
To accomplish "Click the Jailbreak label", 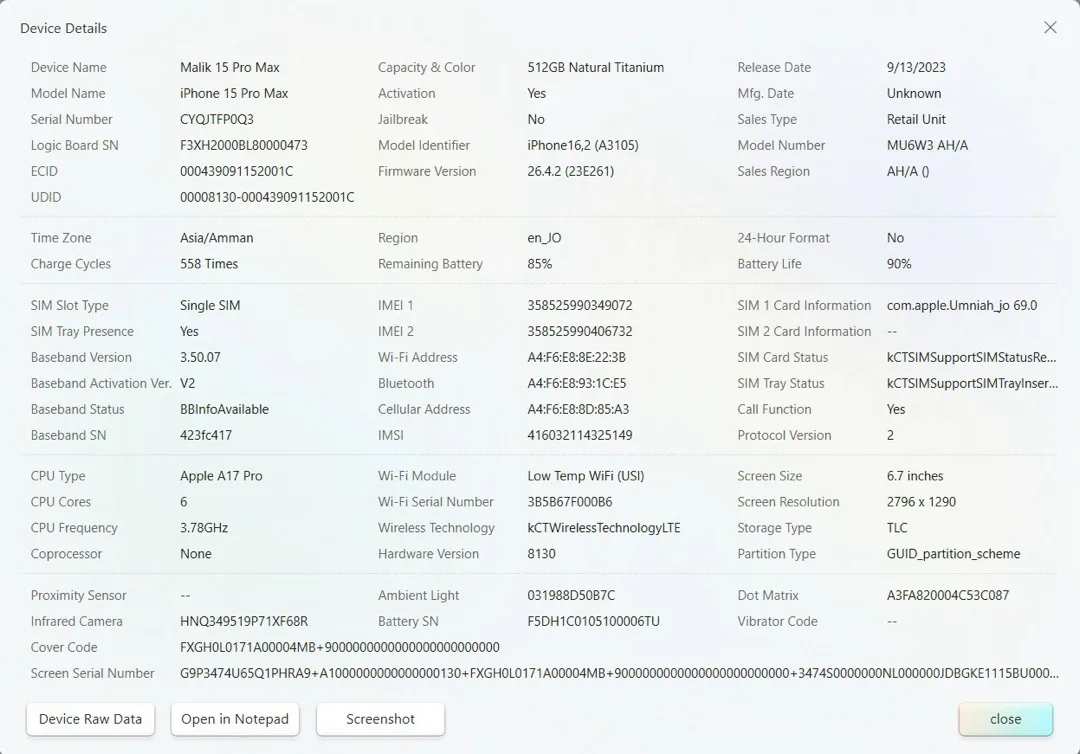I will click(x=403, y=119).
